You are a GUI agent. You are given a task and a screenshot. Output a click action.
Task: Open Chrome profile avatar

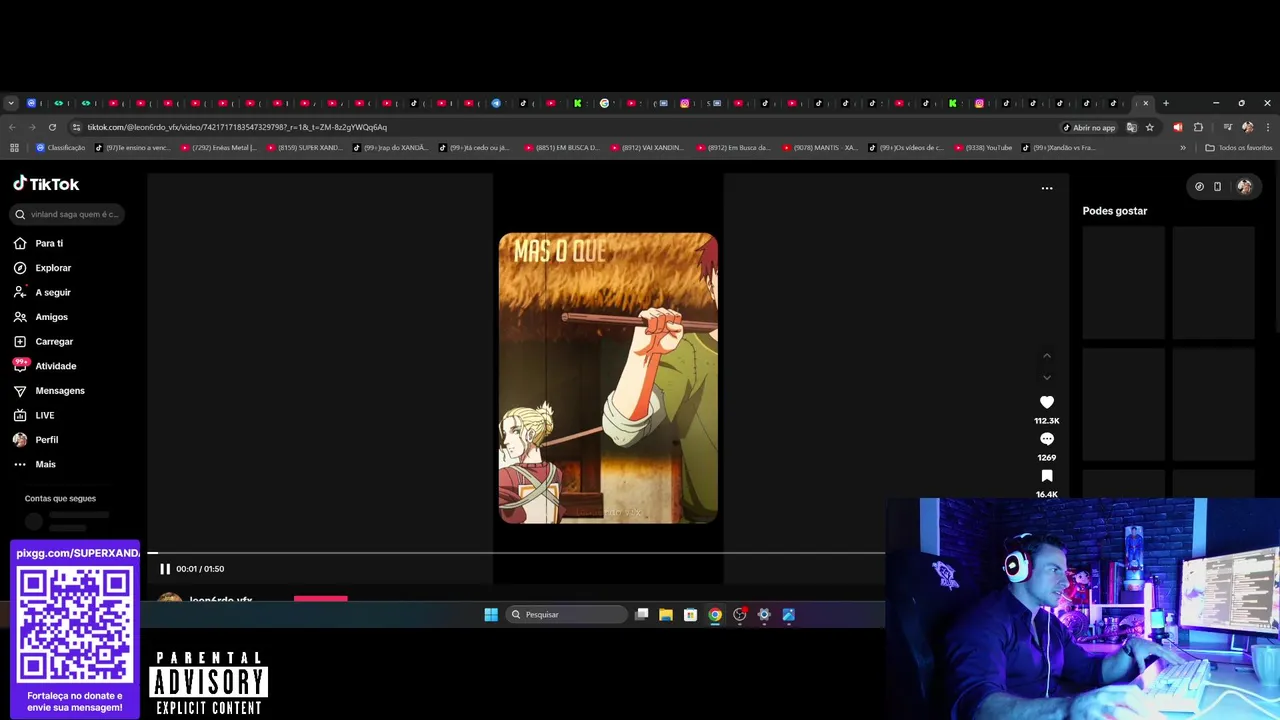point(1247,127)
